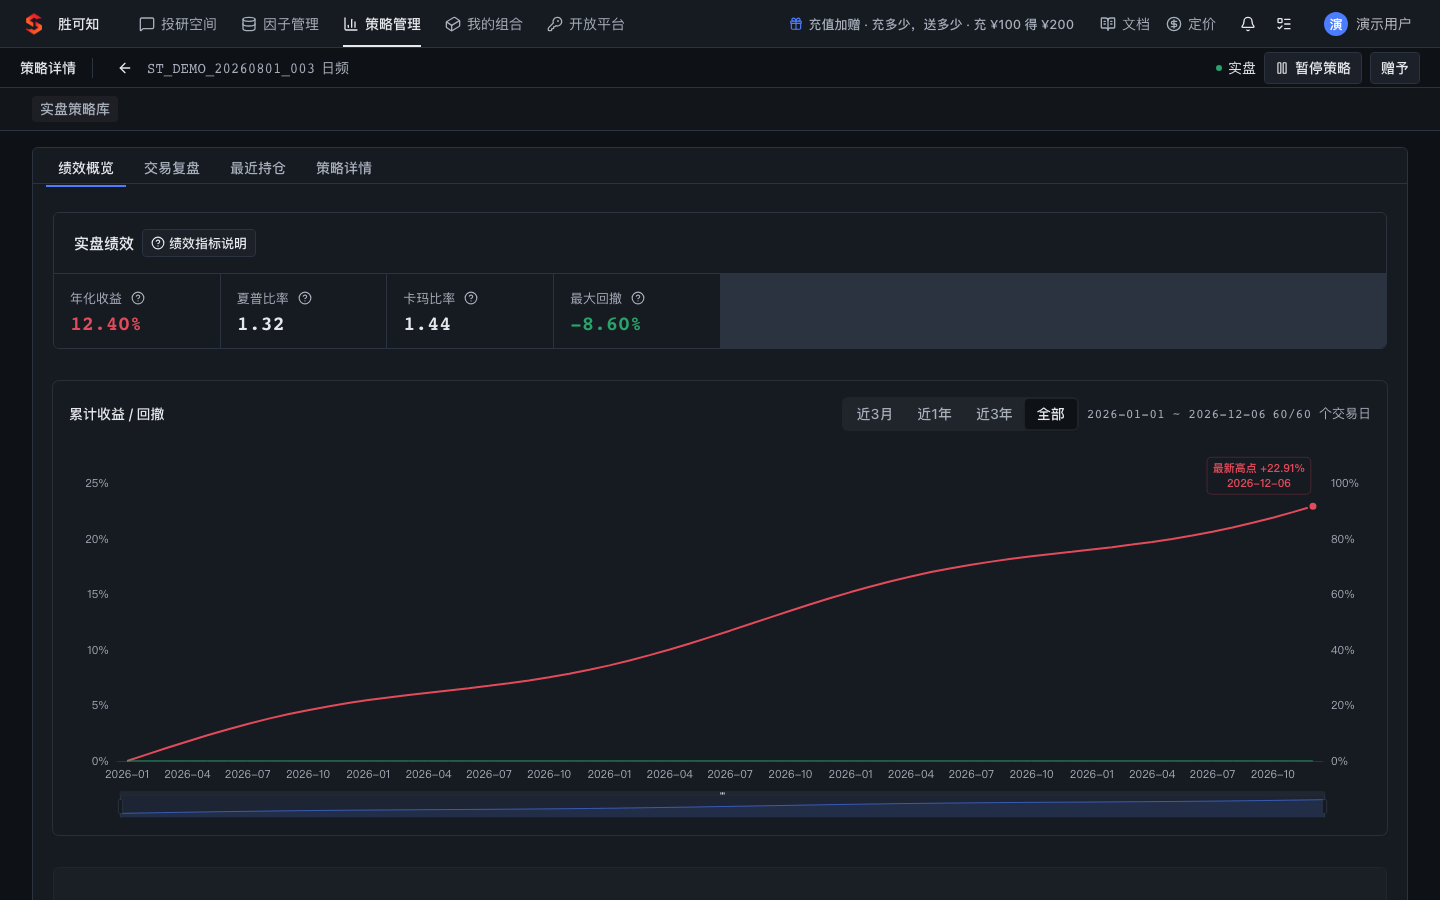
Task: Click the -8.60% max drawdown value
Action: pyautogui.click(x=605, y=324)
